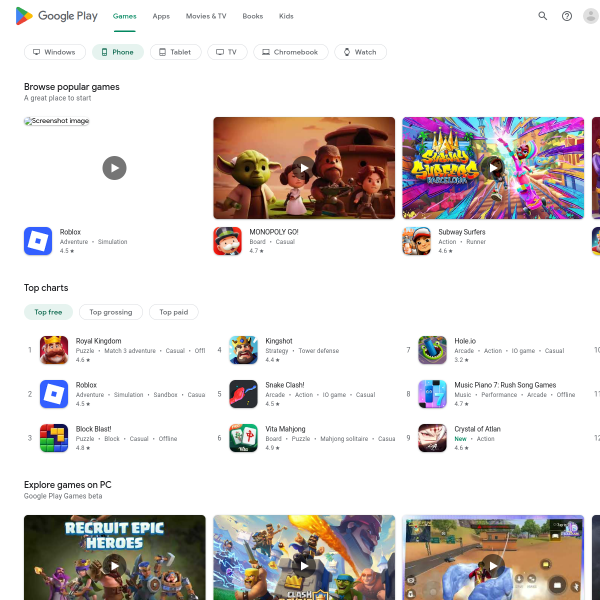The width and height of the screenshot is (600, 600).
Task: Click the MONOPOLY GO! title text
Action: (x=274, y=232)
